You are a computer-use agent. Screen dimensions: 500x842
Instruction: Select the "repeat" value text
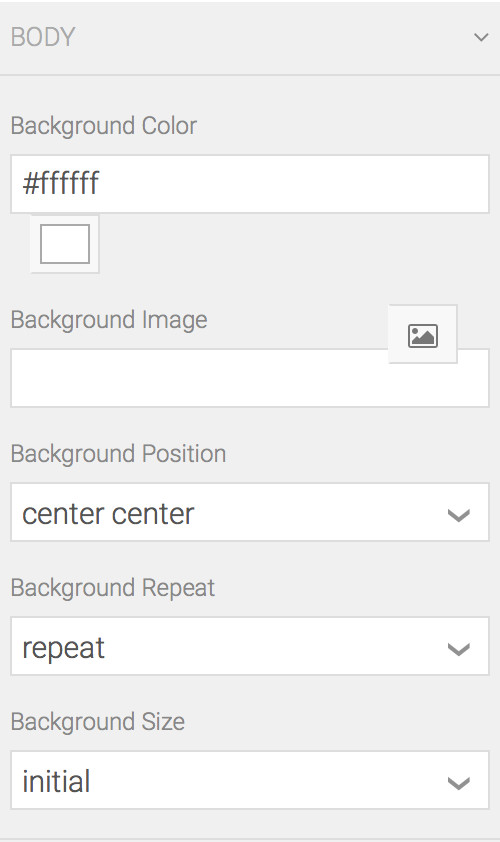pyautogui.click(x=63, y=649)
